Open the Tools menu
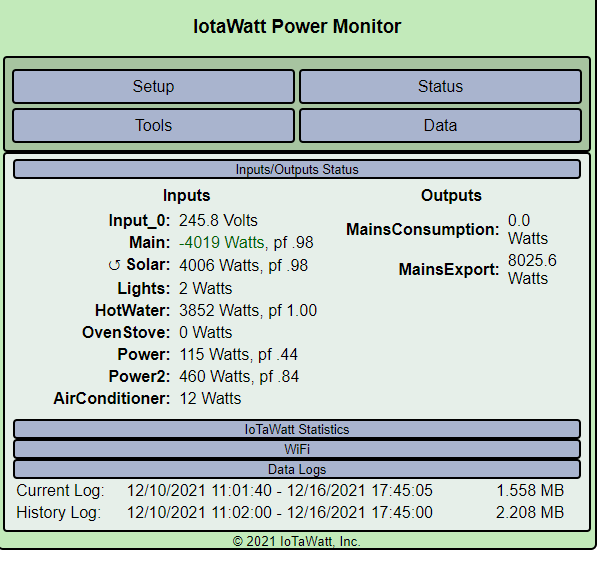 [154, 126]
